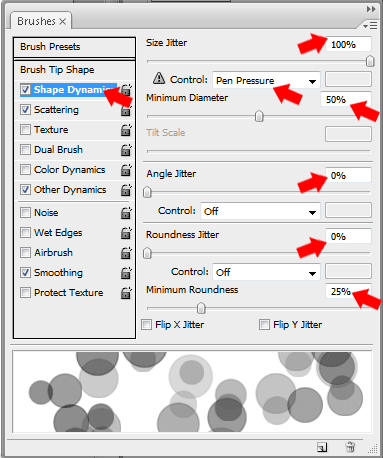This screenshot has height=458, width=383.
Task: Select Brush Tip Shape option
Action: tap(57, 70)
